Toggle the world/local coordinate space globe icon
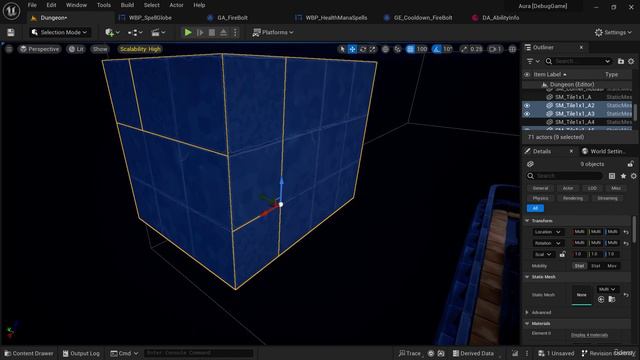 pos(385,49)
